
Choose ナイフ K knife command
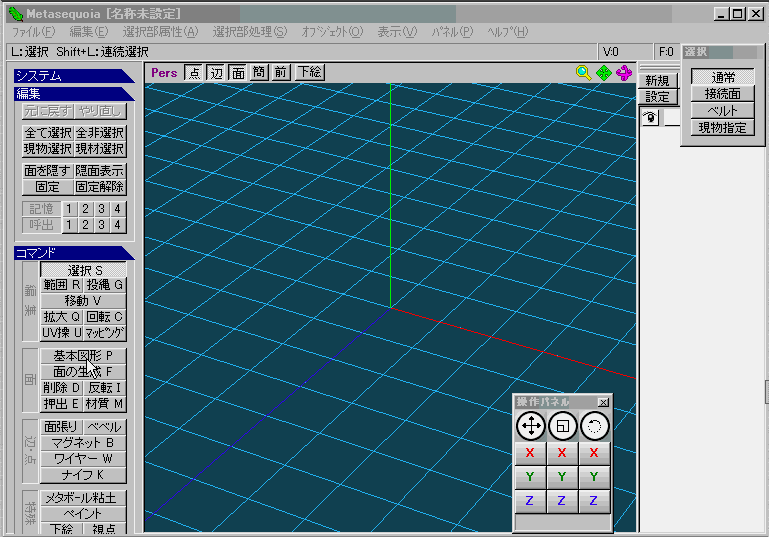pos(83,475)
